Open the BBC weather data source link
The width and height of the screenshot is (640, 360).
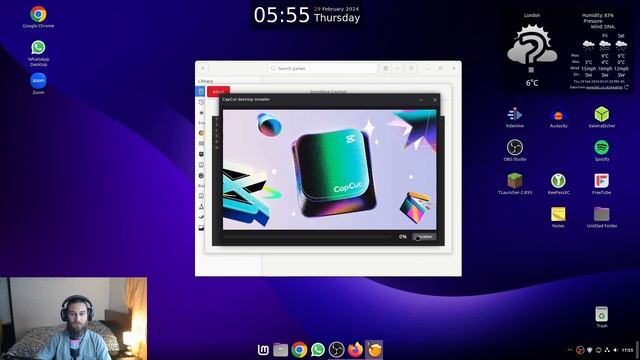(604, 87)
